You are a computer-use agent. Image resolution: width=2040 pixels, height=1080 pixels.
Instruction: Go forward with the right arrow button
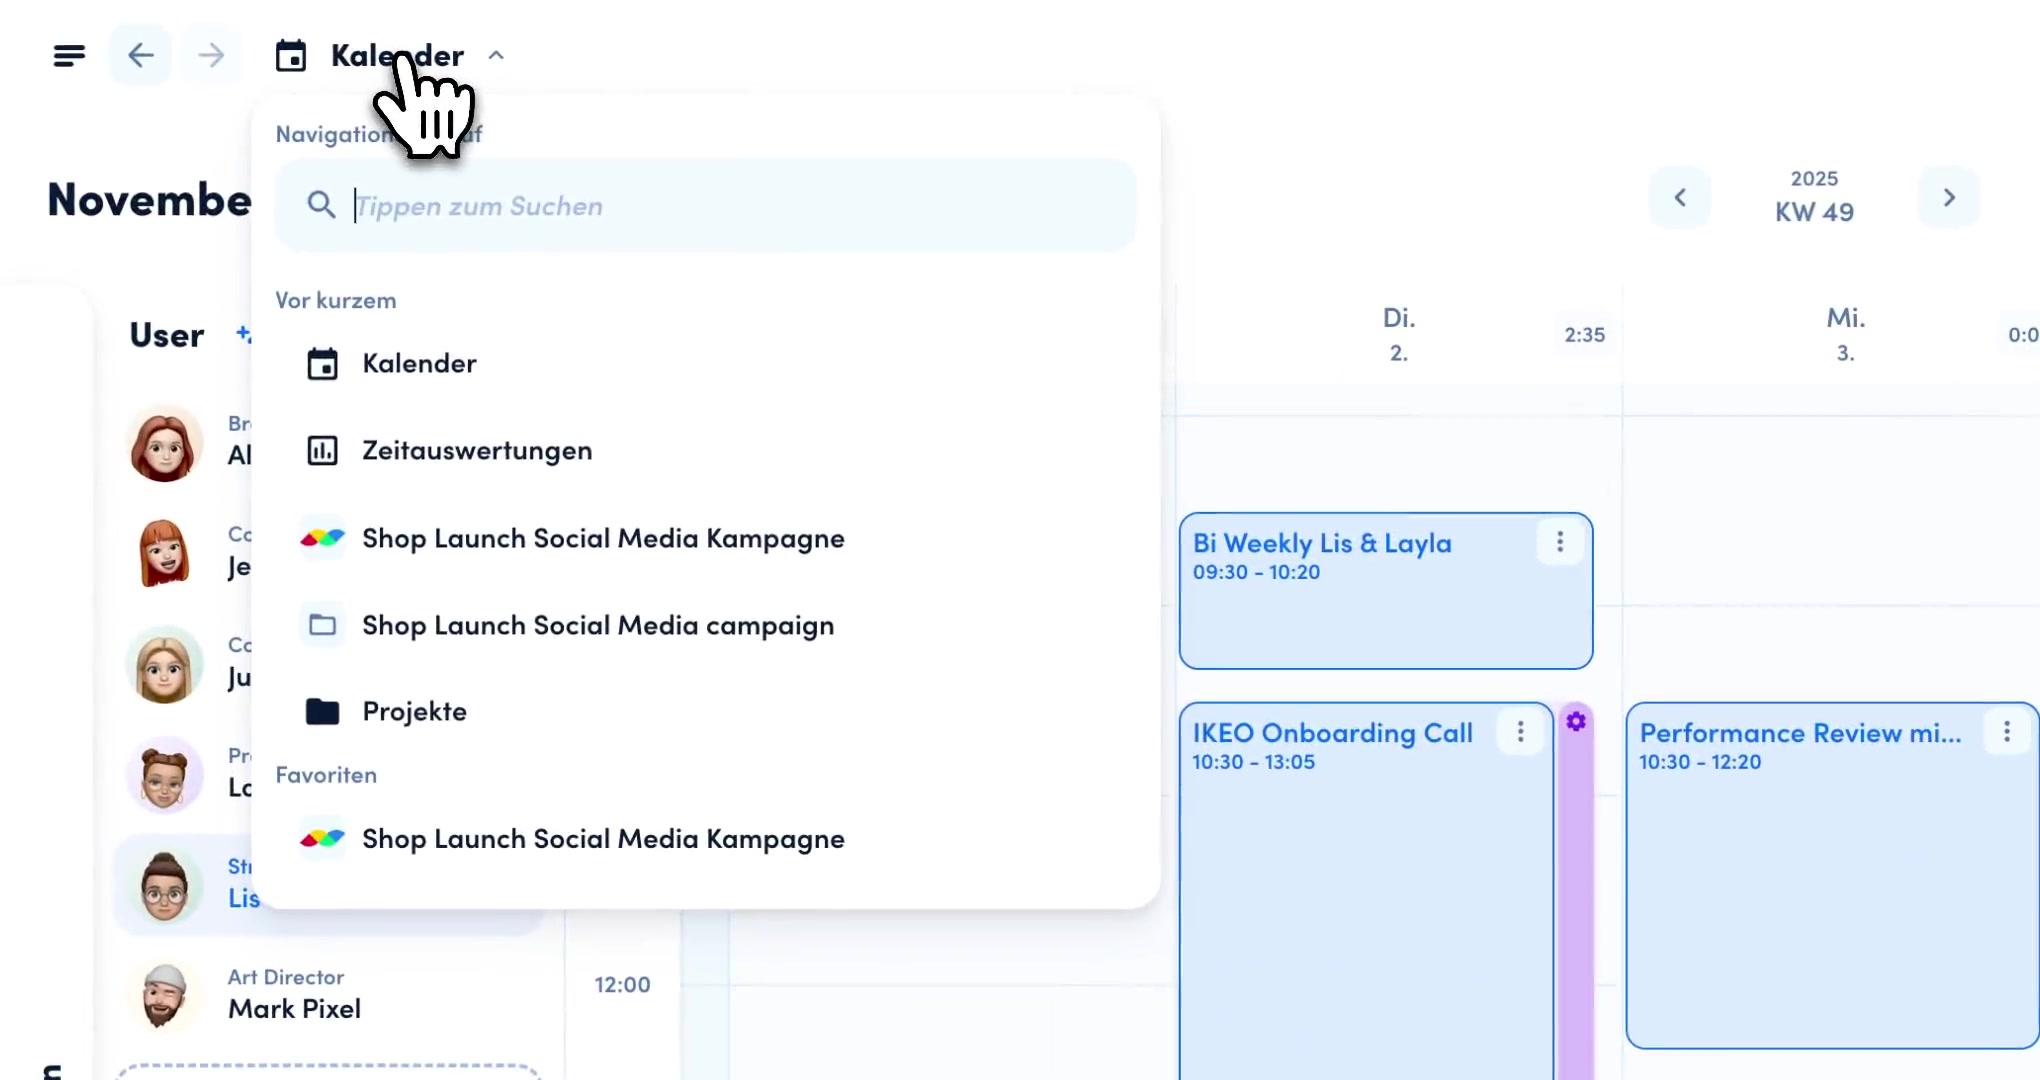click(211, 55)
